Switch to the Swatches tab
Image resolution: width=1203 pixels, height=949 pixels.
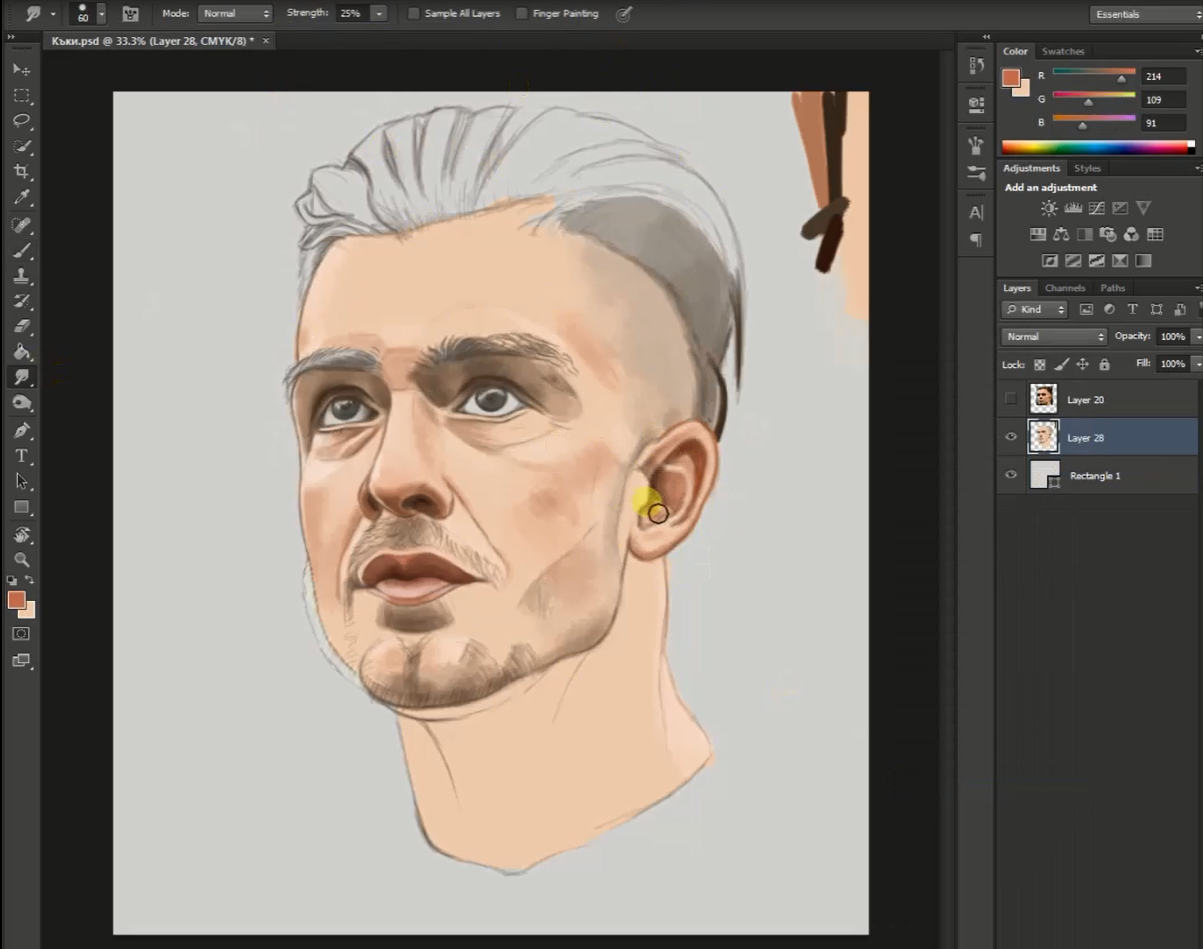tap(1062, 51)
